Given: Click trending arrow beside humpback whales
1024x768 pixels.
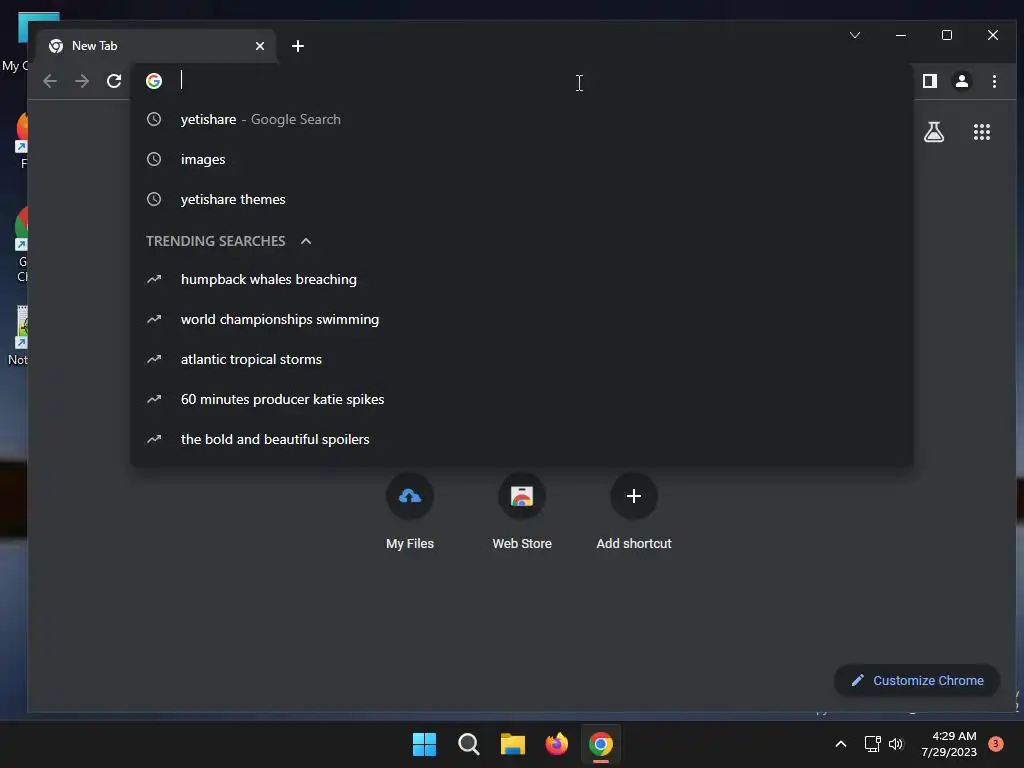Looking at the screenshot, I should (x=154, y=280).
